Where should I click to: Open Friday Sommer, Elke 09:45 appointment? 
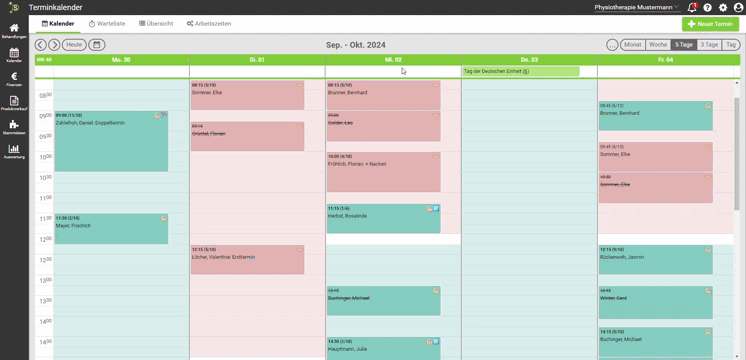point(656,157)
